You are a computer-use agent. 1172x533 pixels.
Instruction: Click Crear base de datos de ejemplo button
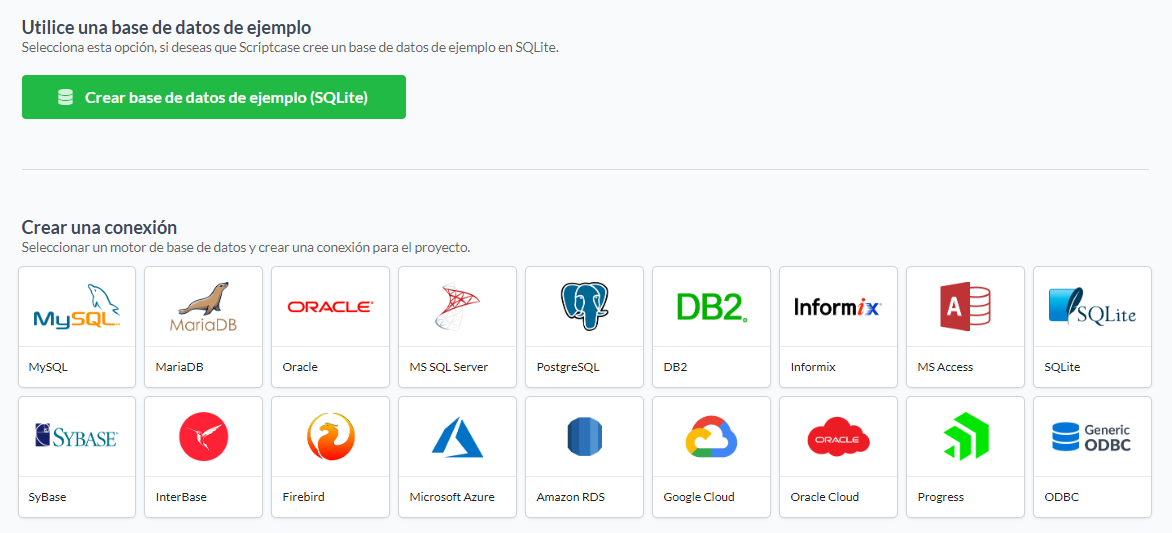214,97
